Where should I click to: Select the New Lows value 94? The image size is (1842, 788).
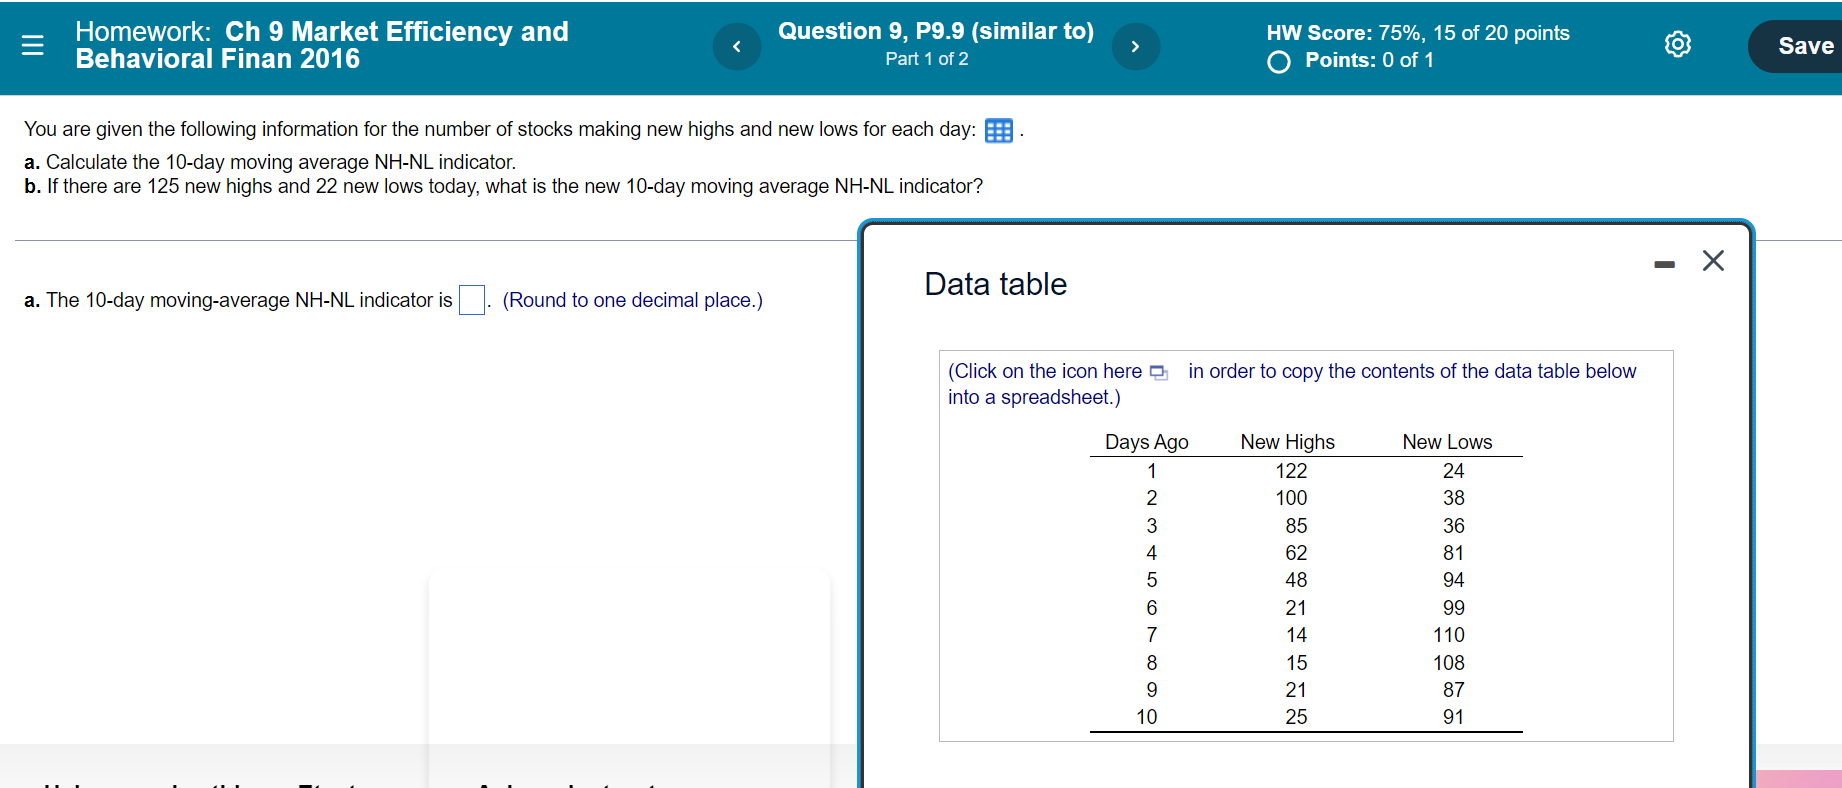coord(1453,580)
